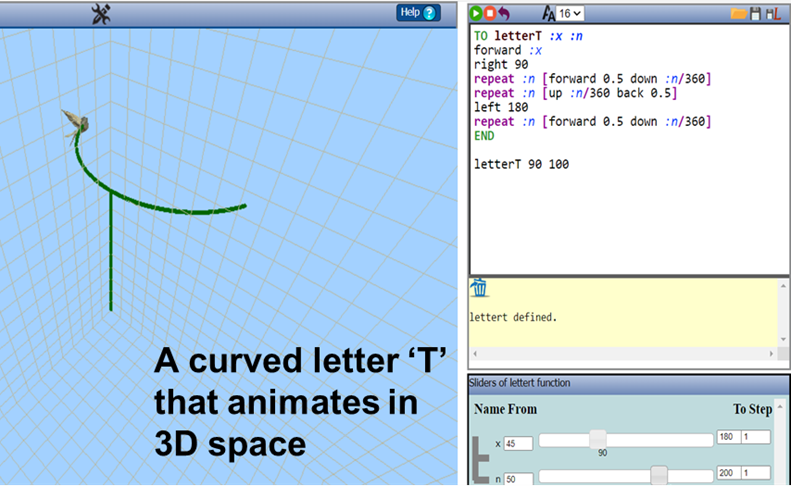Save the program with the floppy disk icon
The image size is (791, 486).
[756, 13]
